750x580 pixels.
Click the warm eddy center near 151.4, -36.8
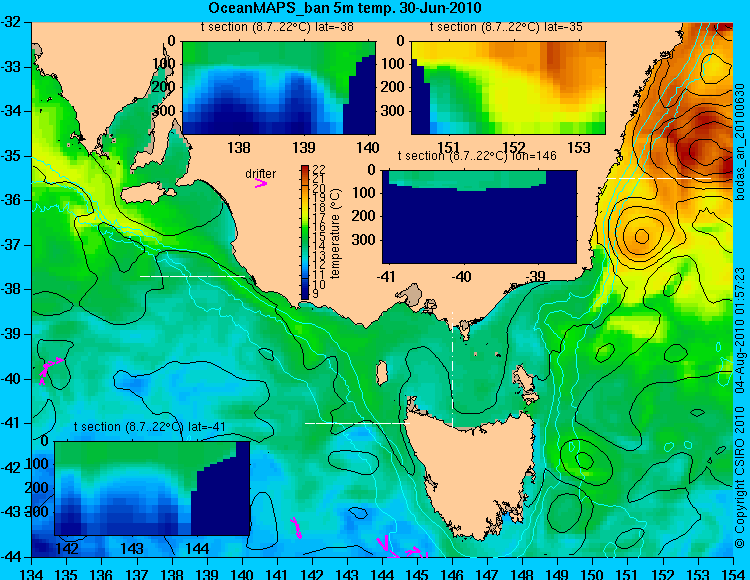pos(642,236)
